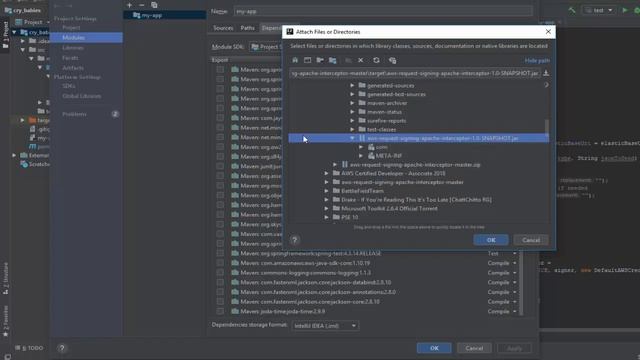640x360 pixels.
Task: Expand the generated-sources folder
Action: coord(352,85)
